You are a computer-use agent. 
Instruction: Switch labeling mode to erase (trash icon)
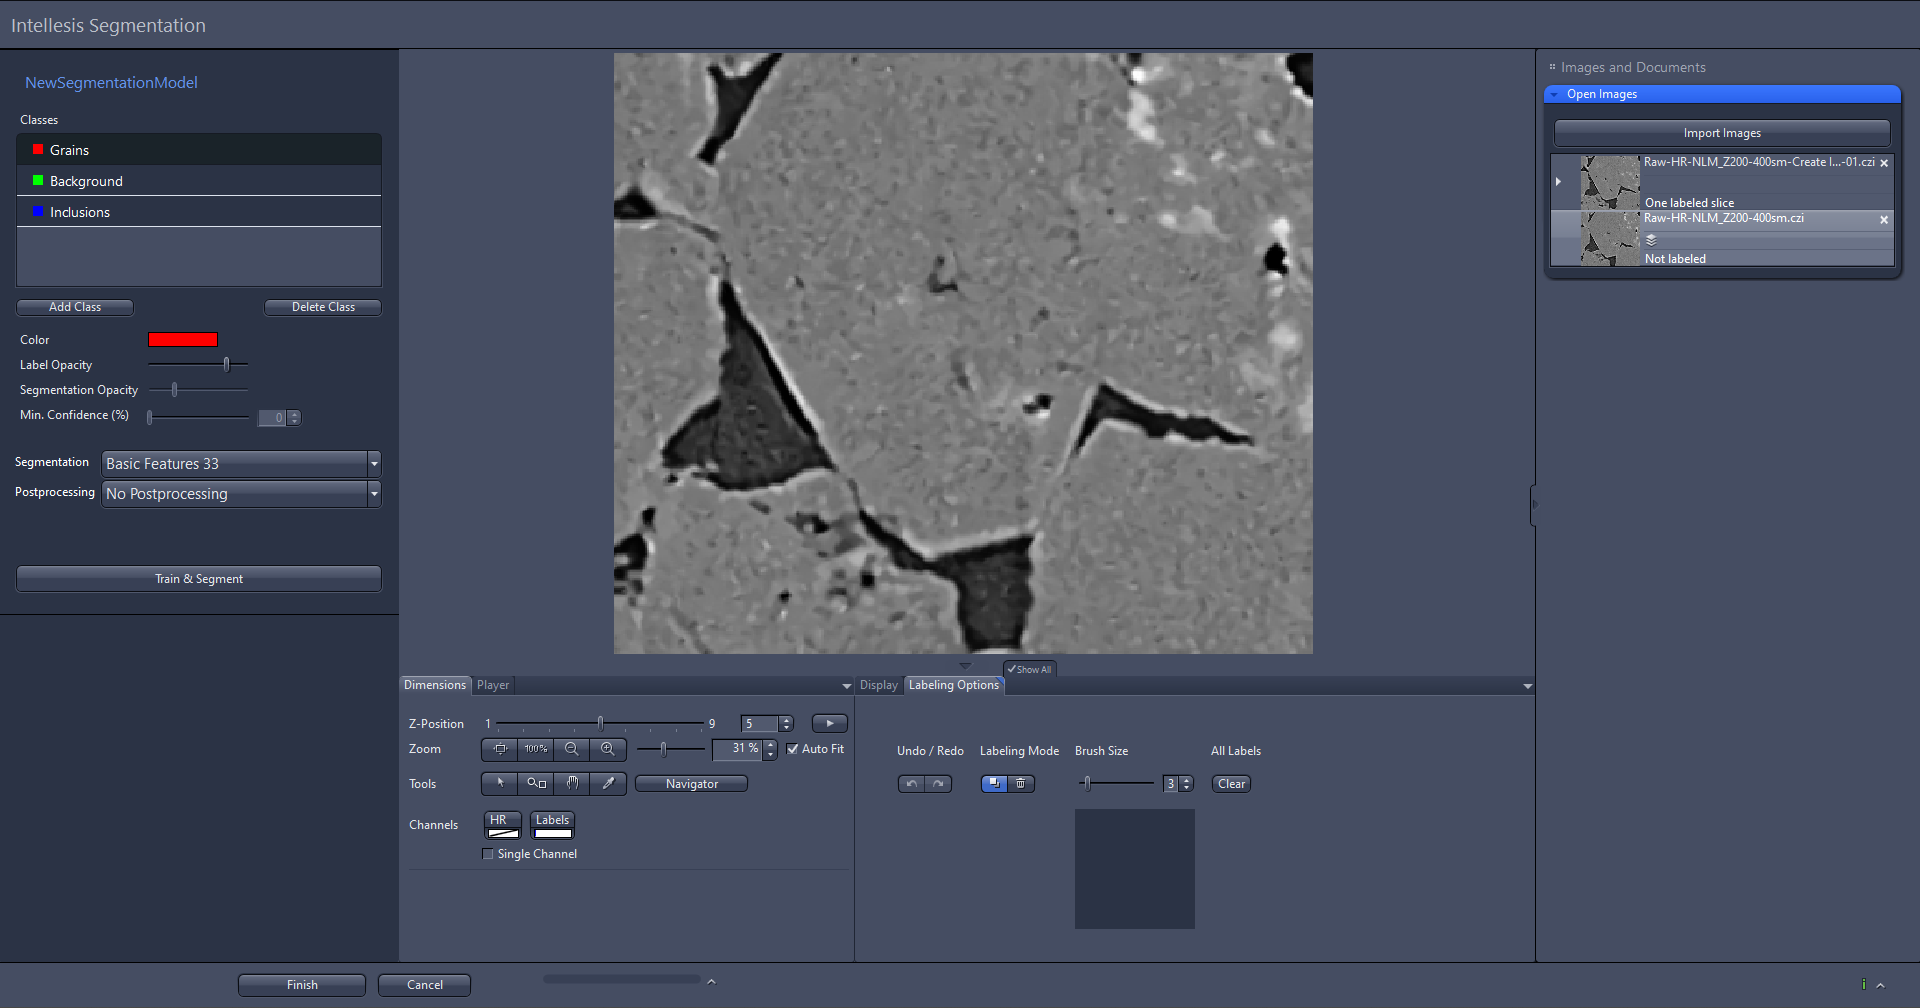(1021, 784)
